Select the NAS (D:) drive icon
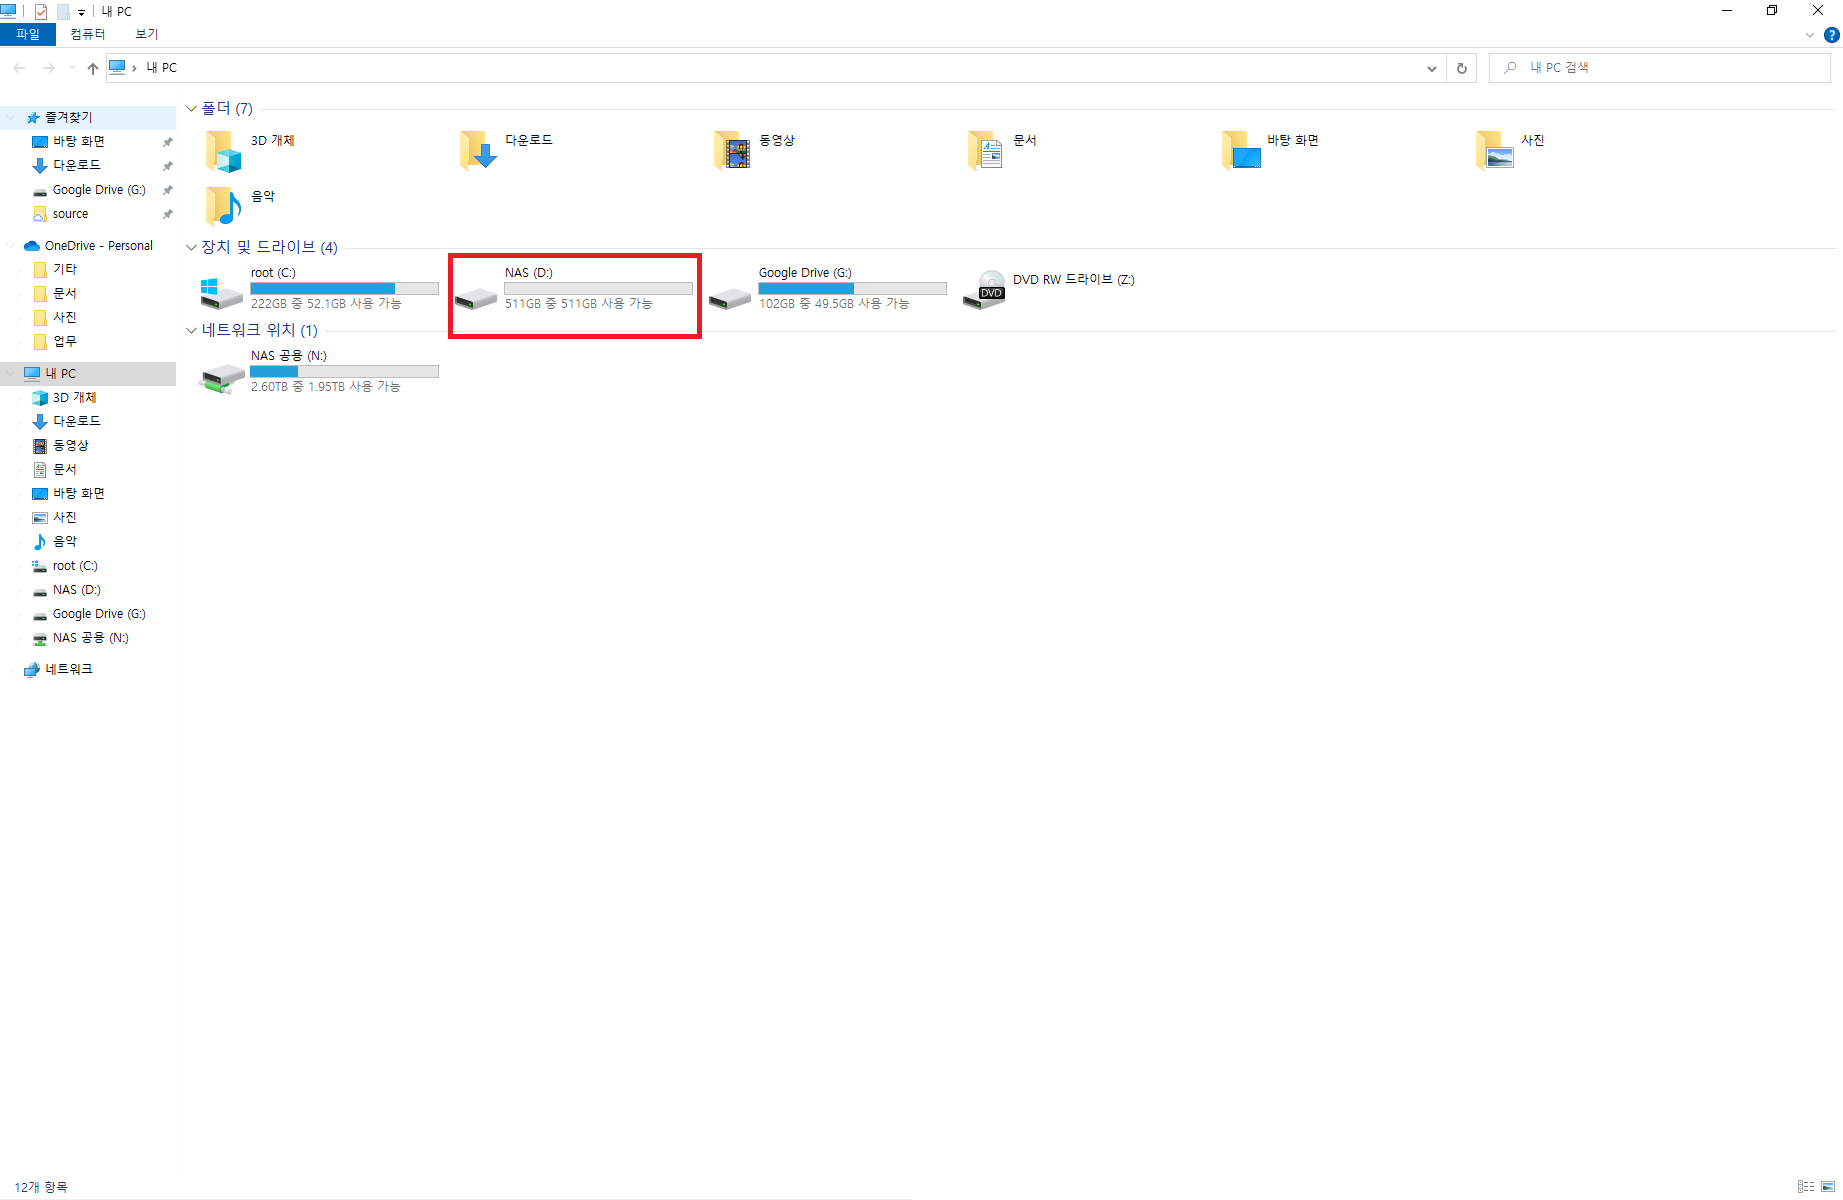Image resolution: width=1843 pixels, height=1200 pixels. pos(475,298)
